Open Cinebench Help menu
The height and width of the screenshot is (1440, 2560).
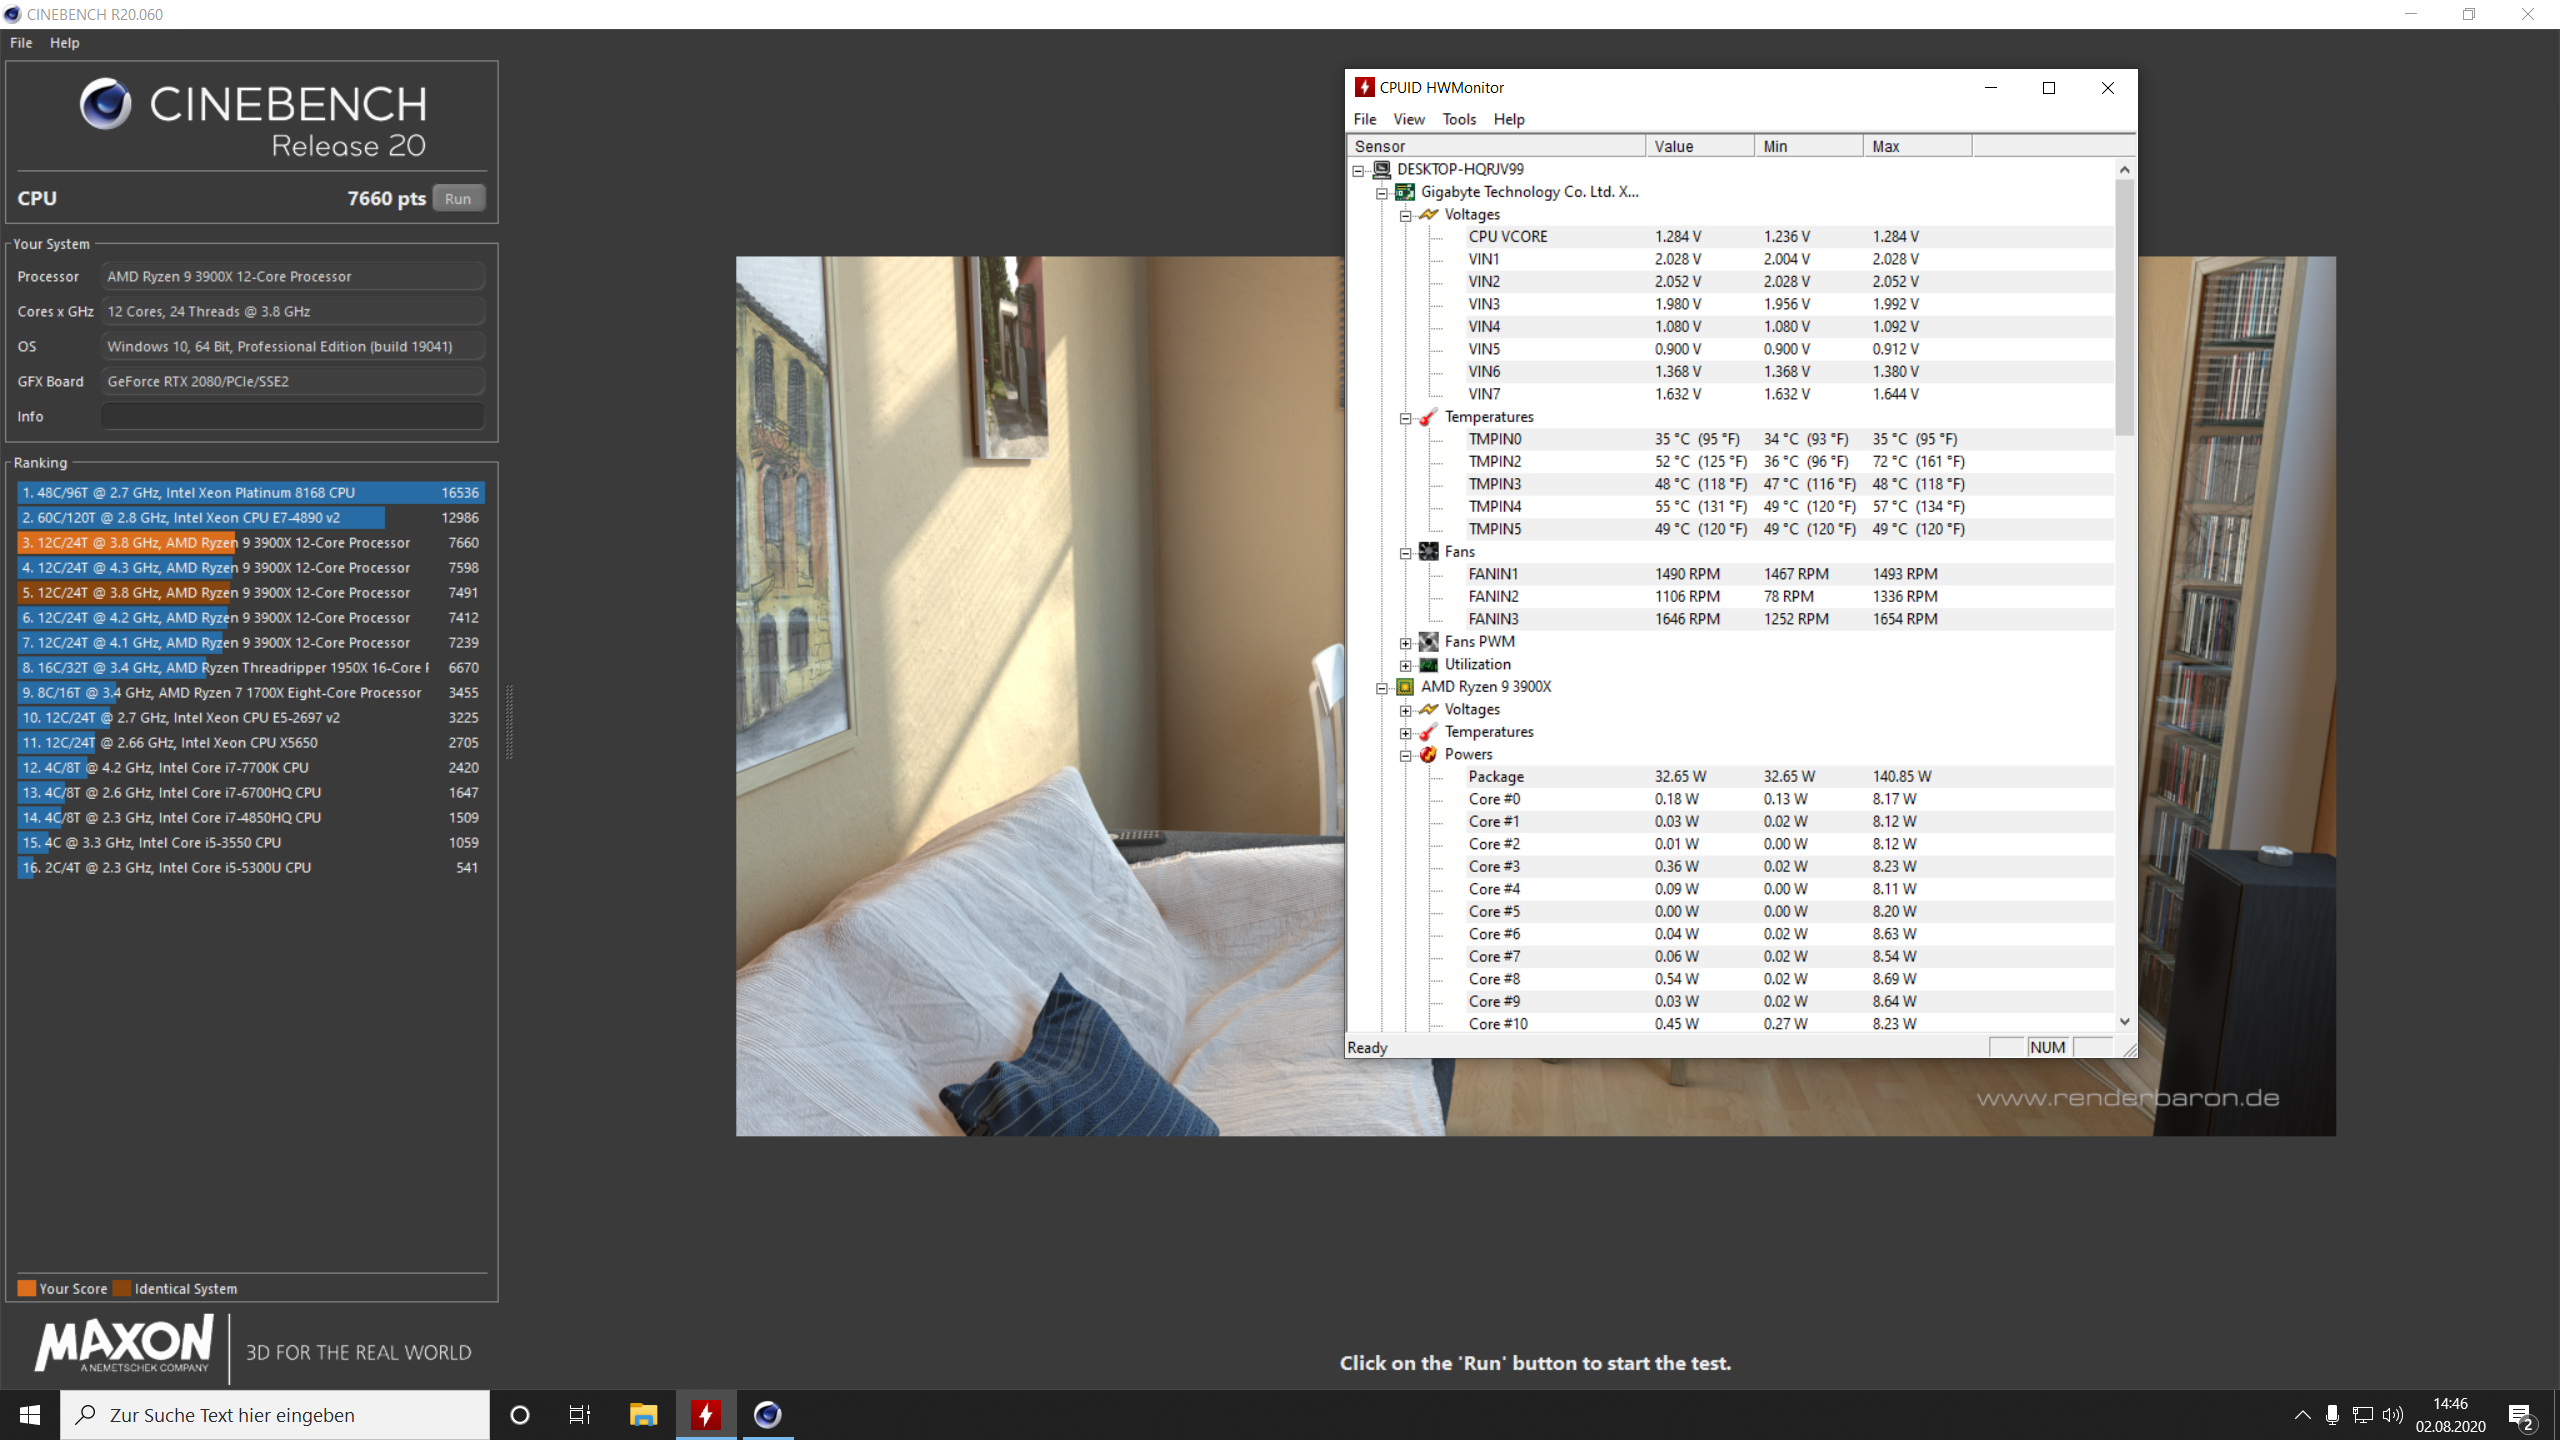(x=64, y=43)
